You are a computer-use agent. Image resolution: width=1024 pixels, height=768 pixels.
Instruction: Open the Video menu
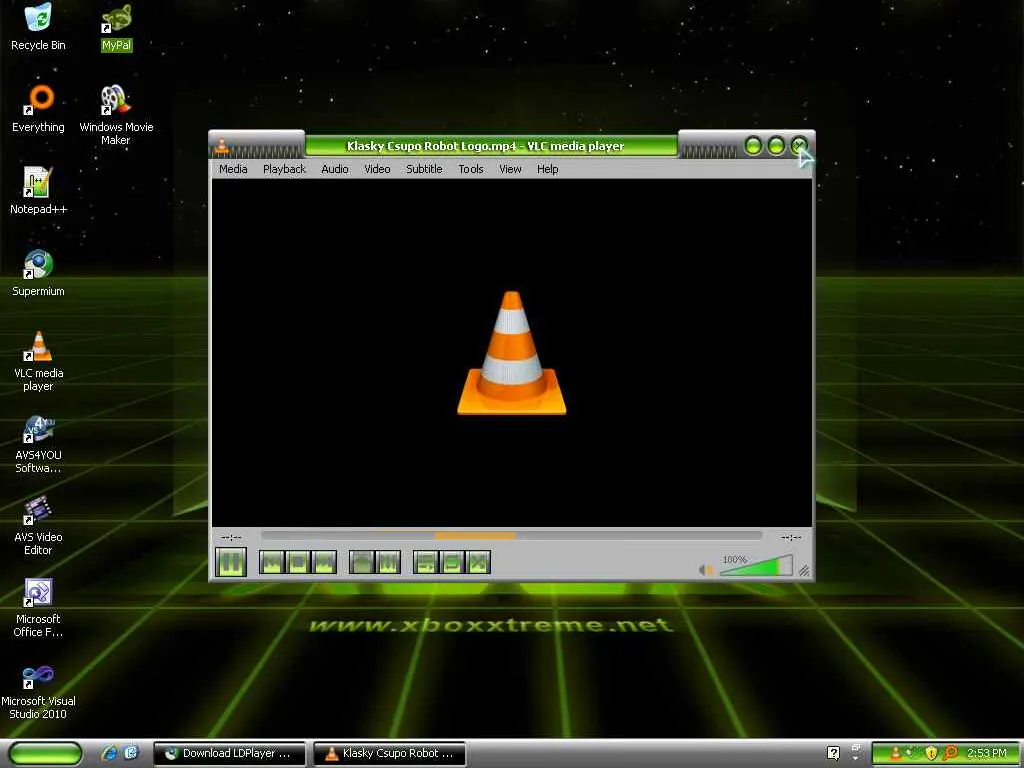(x=377, y=169)
